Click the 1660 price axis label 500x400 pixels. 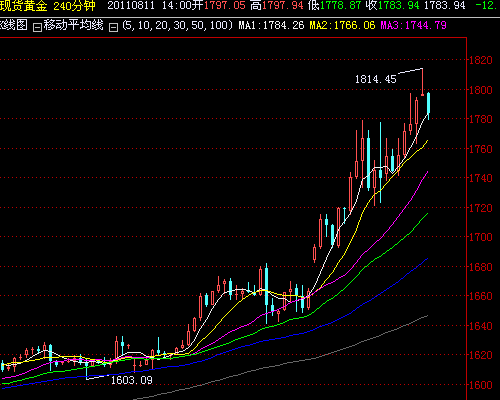[481, 296]
